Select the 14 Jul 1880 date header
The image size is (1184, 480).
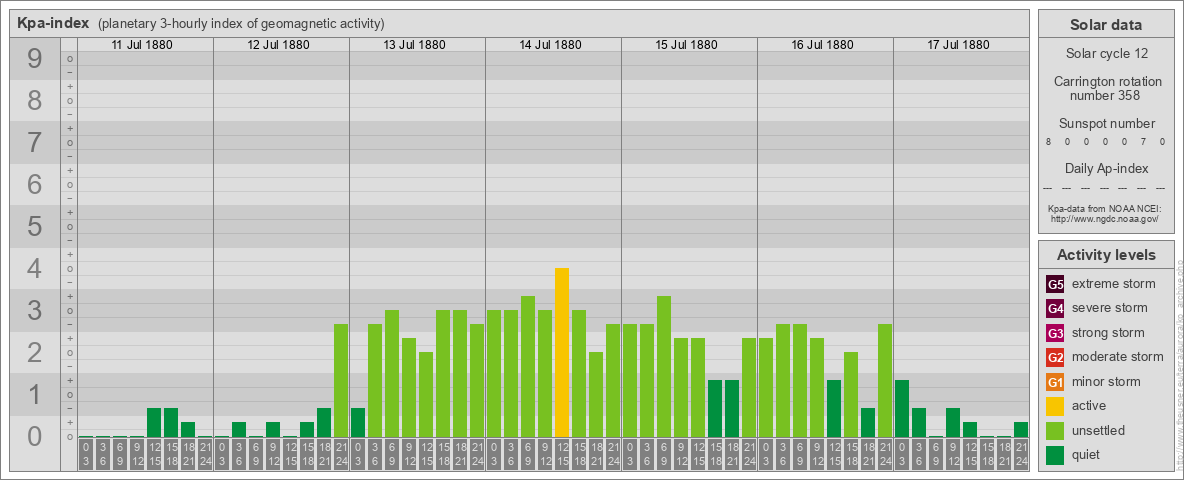[x=550, y=45]
